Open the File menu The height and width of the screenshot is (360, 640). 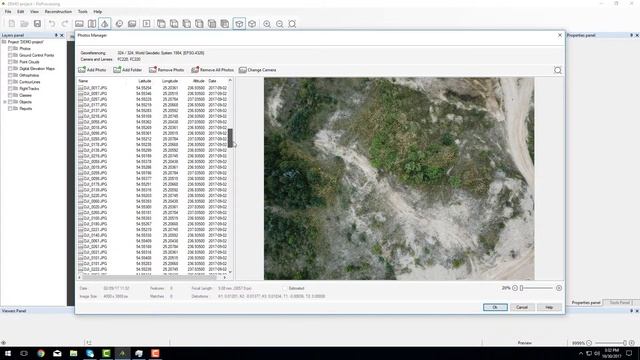(x=8, y=12)
